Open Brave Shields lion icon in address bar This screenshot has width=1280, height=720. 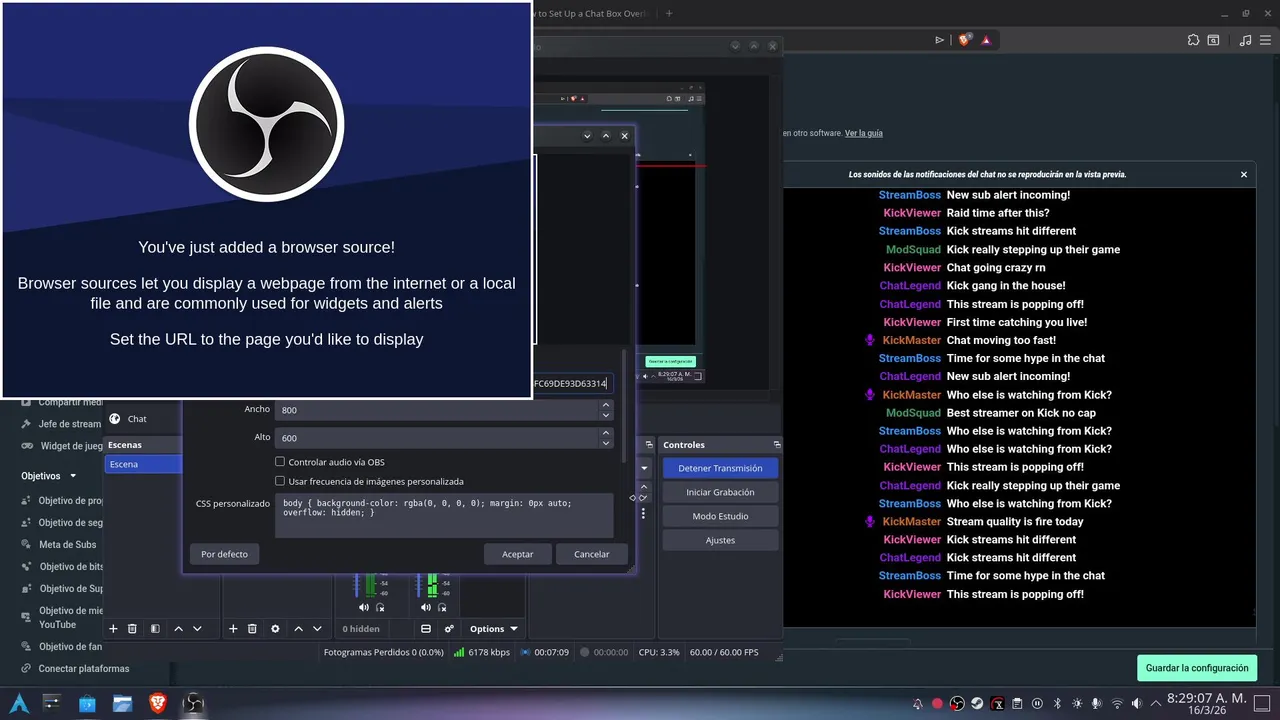(964, 40)
